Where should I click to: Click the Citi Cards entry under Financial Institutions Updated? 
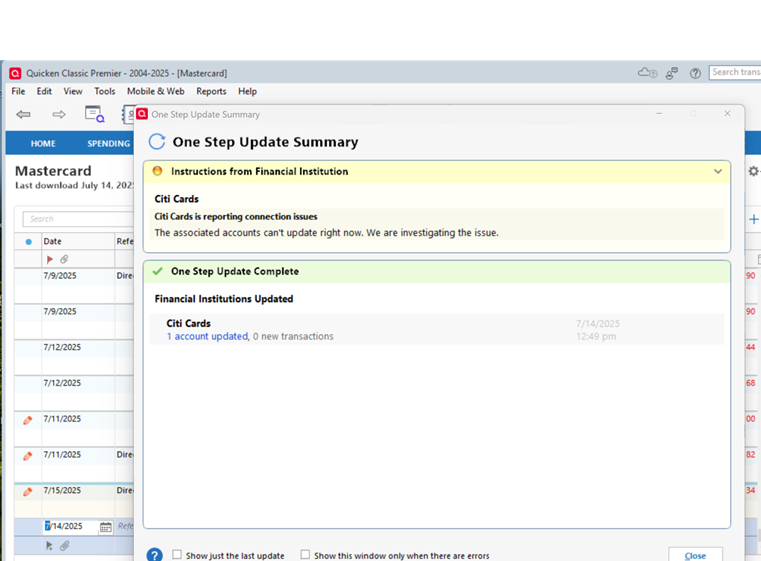click(437, 330)
